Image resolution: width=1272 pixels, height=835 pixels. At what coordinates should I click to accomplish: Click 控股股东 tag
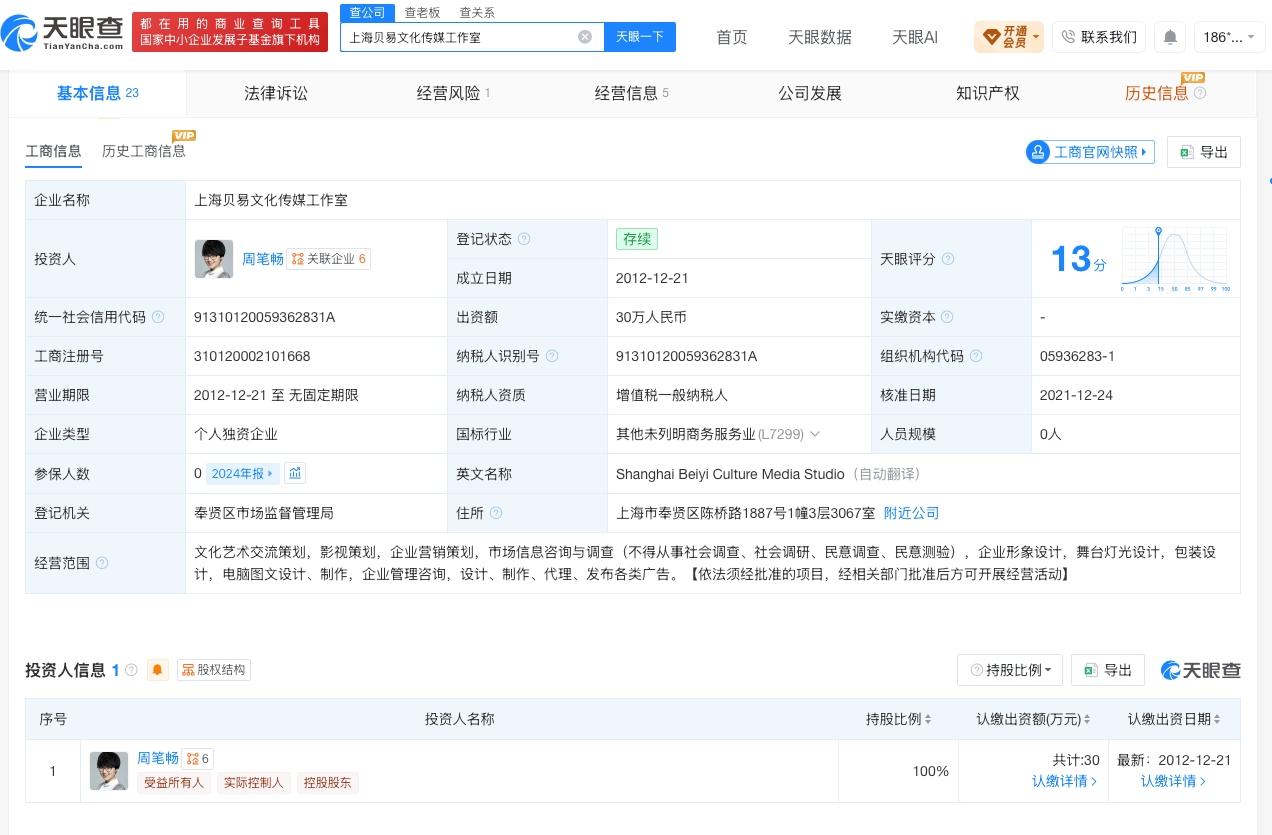(x=328, y=783)
